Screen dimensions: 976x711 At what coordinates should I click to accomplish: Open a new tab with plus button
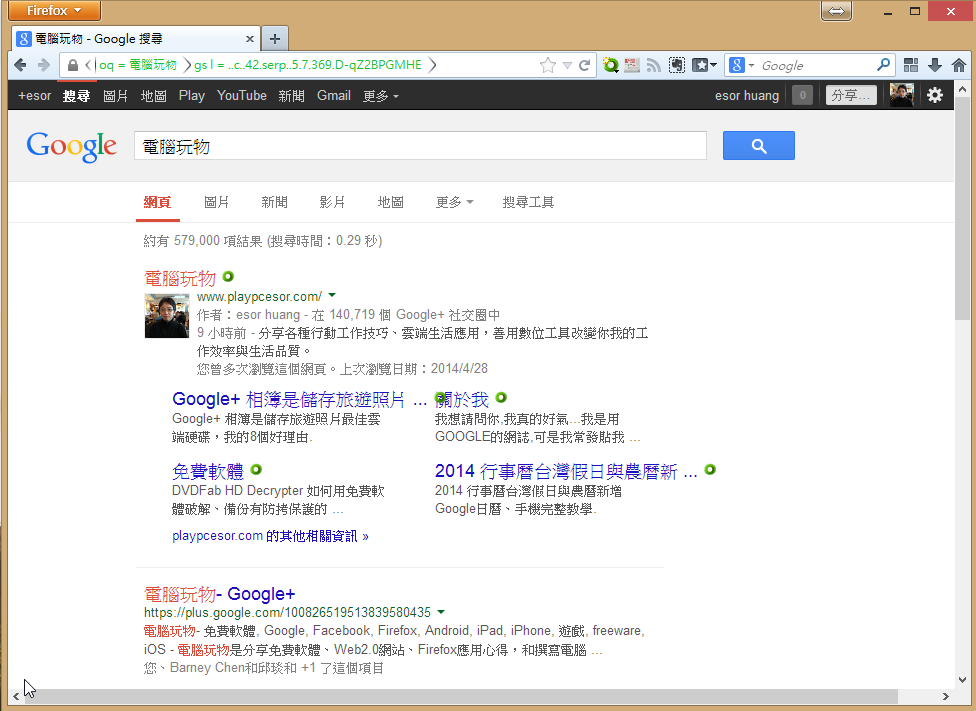click(x=274, y=39)
